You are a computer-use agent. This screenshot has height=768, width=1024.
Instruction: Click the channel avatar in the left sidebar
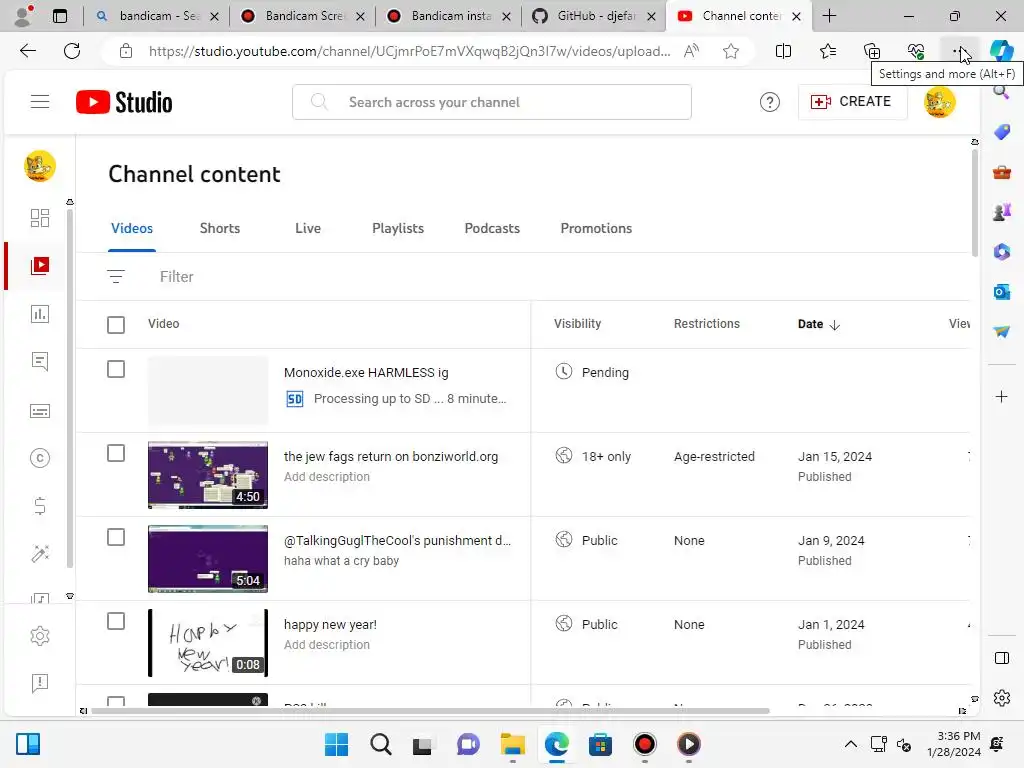point(40,166)
